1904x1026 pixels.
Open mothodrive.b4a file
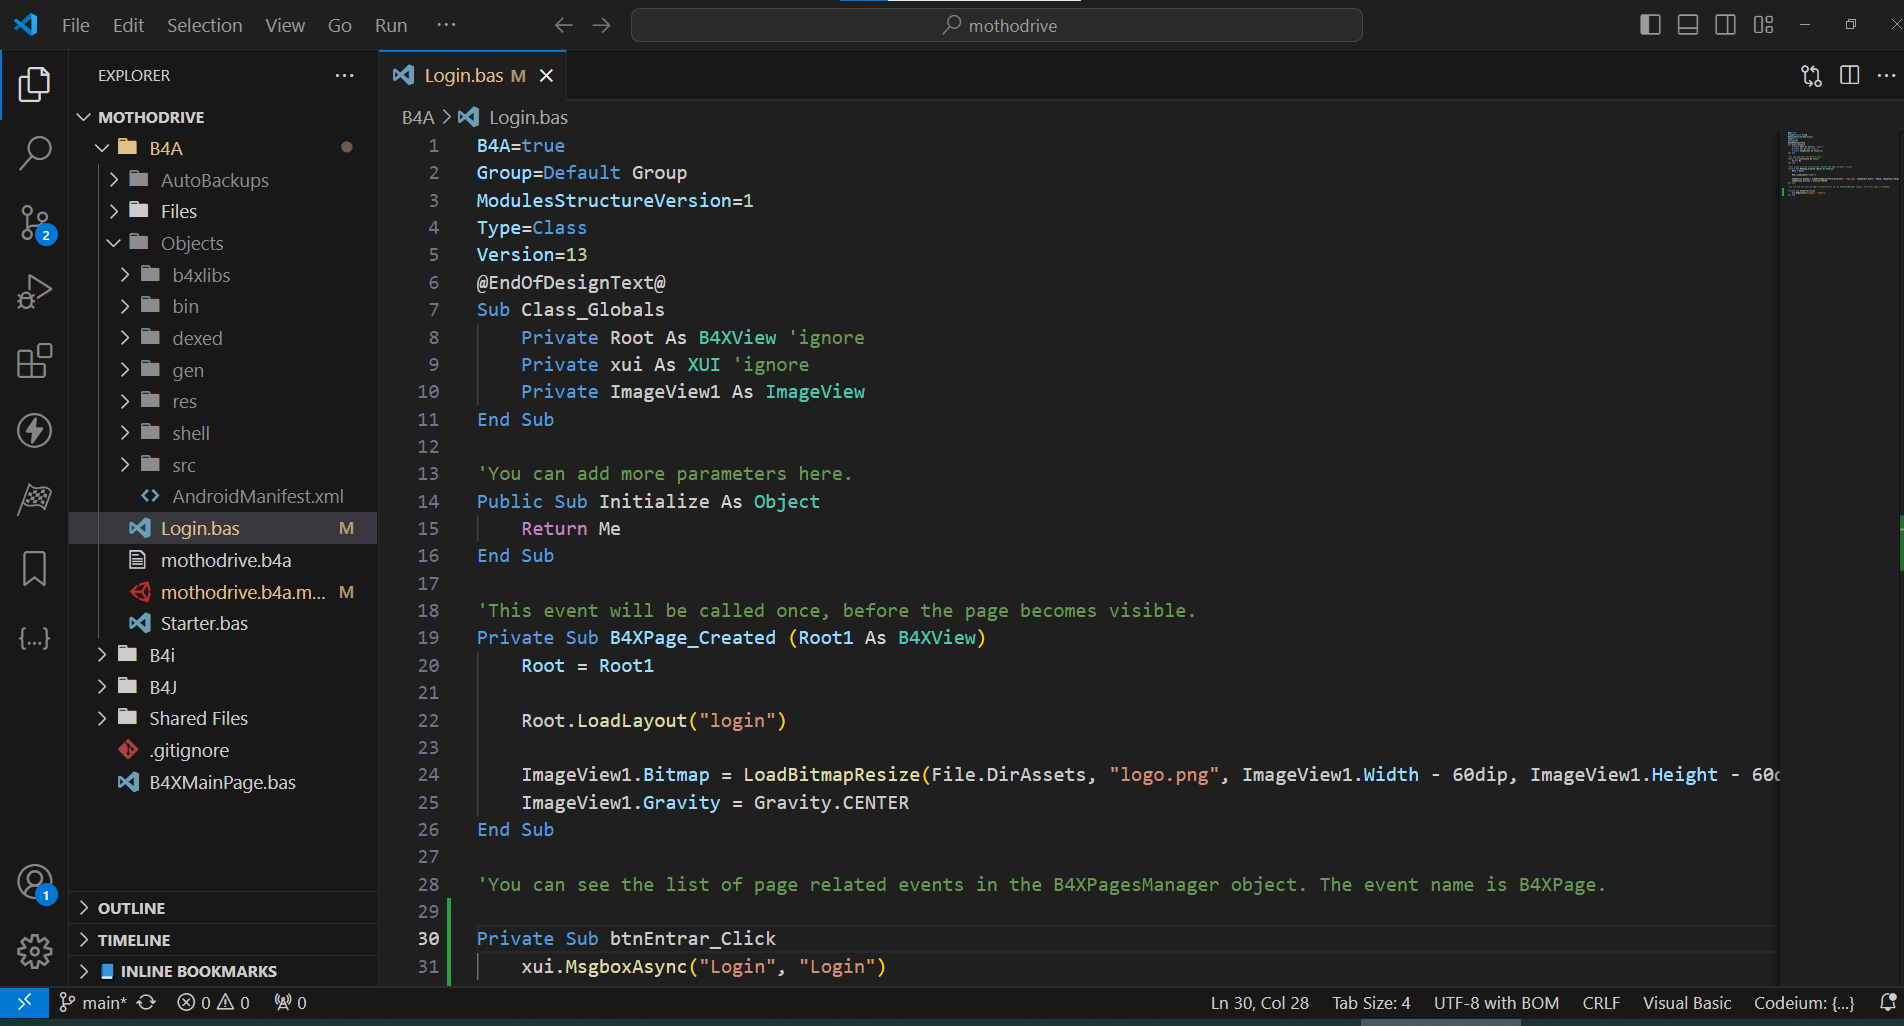coord(225,560)
